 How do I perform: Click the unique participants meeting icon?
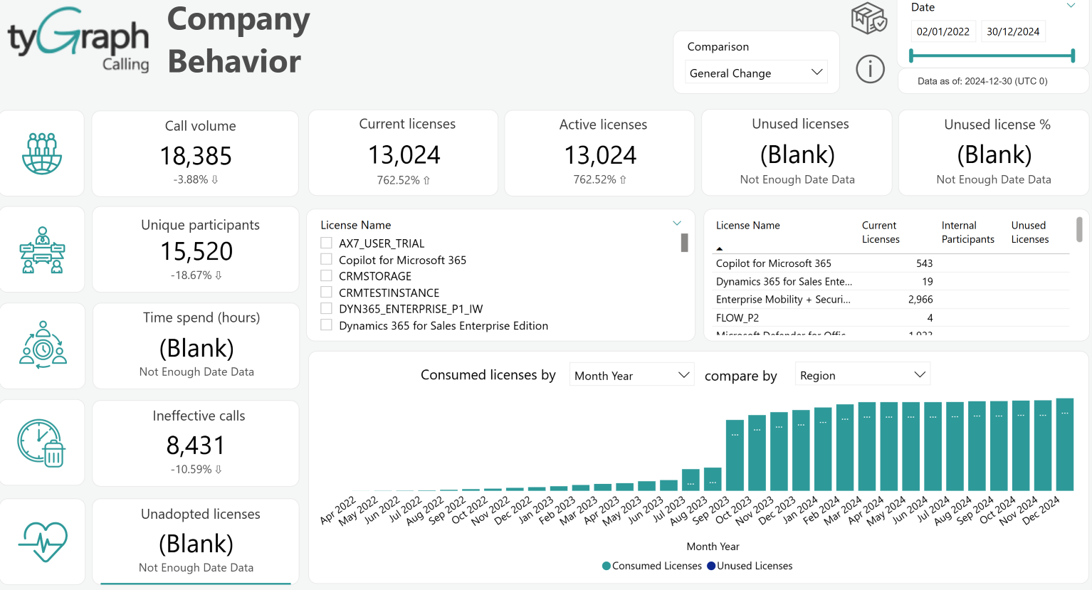point(42,249)
